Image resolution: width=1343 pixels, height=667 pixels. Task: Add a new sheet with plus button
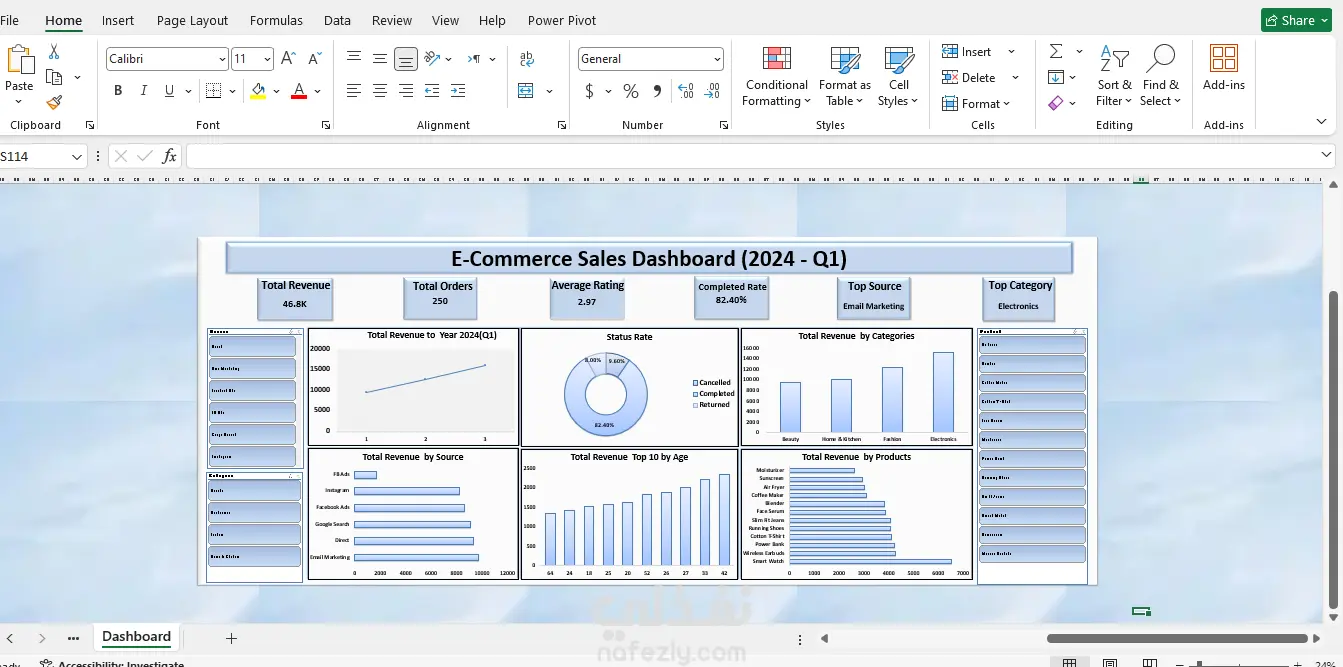(x=231, y=638)
